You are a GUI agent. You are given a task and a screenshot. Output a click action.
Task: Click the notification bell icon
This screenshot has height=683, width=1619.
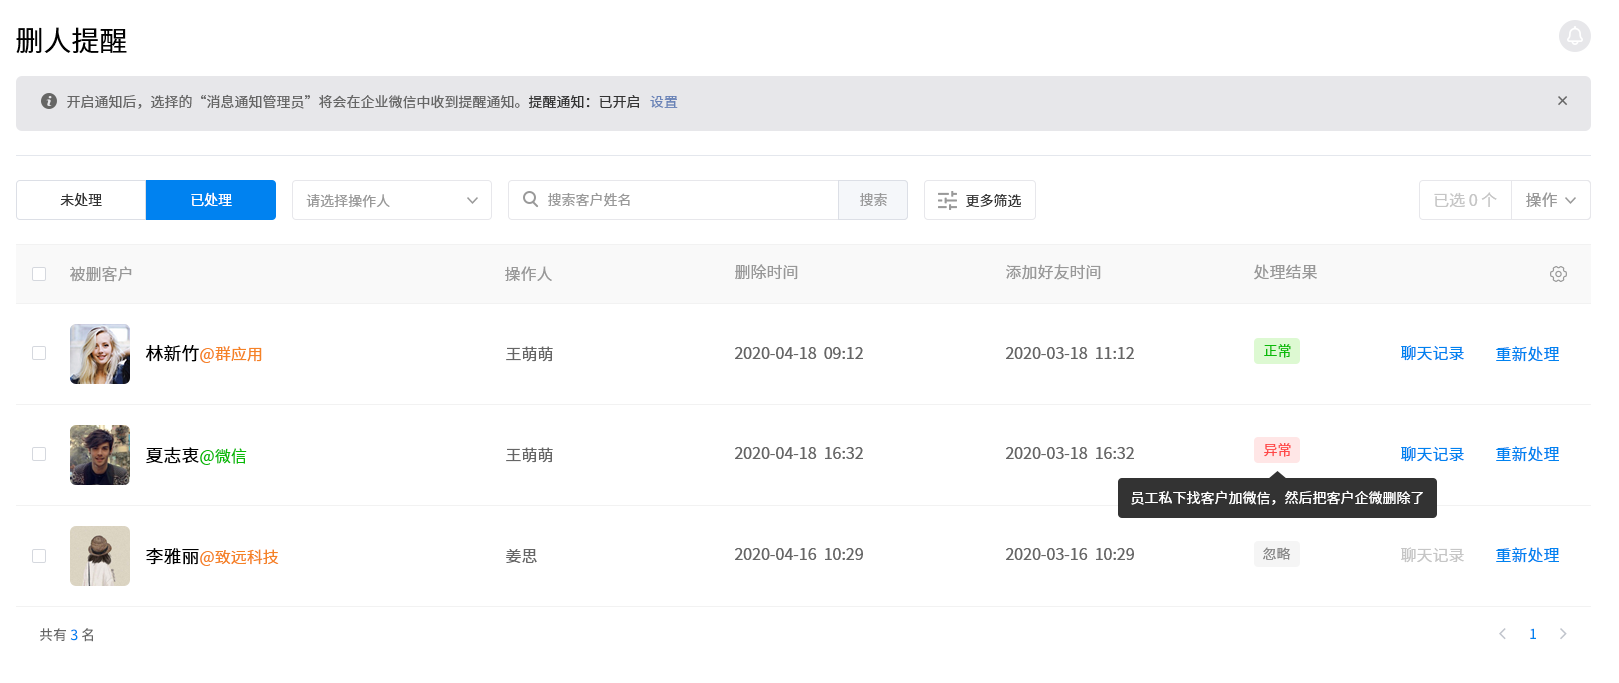coord(1574,36)
